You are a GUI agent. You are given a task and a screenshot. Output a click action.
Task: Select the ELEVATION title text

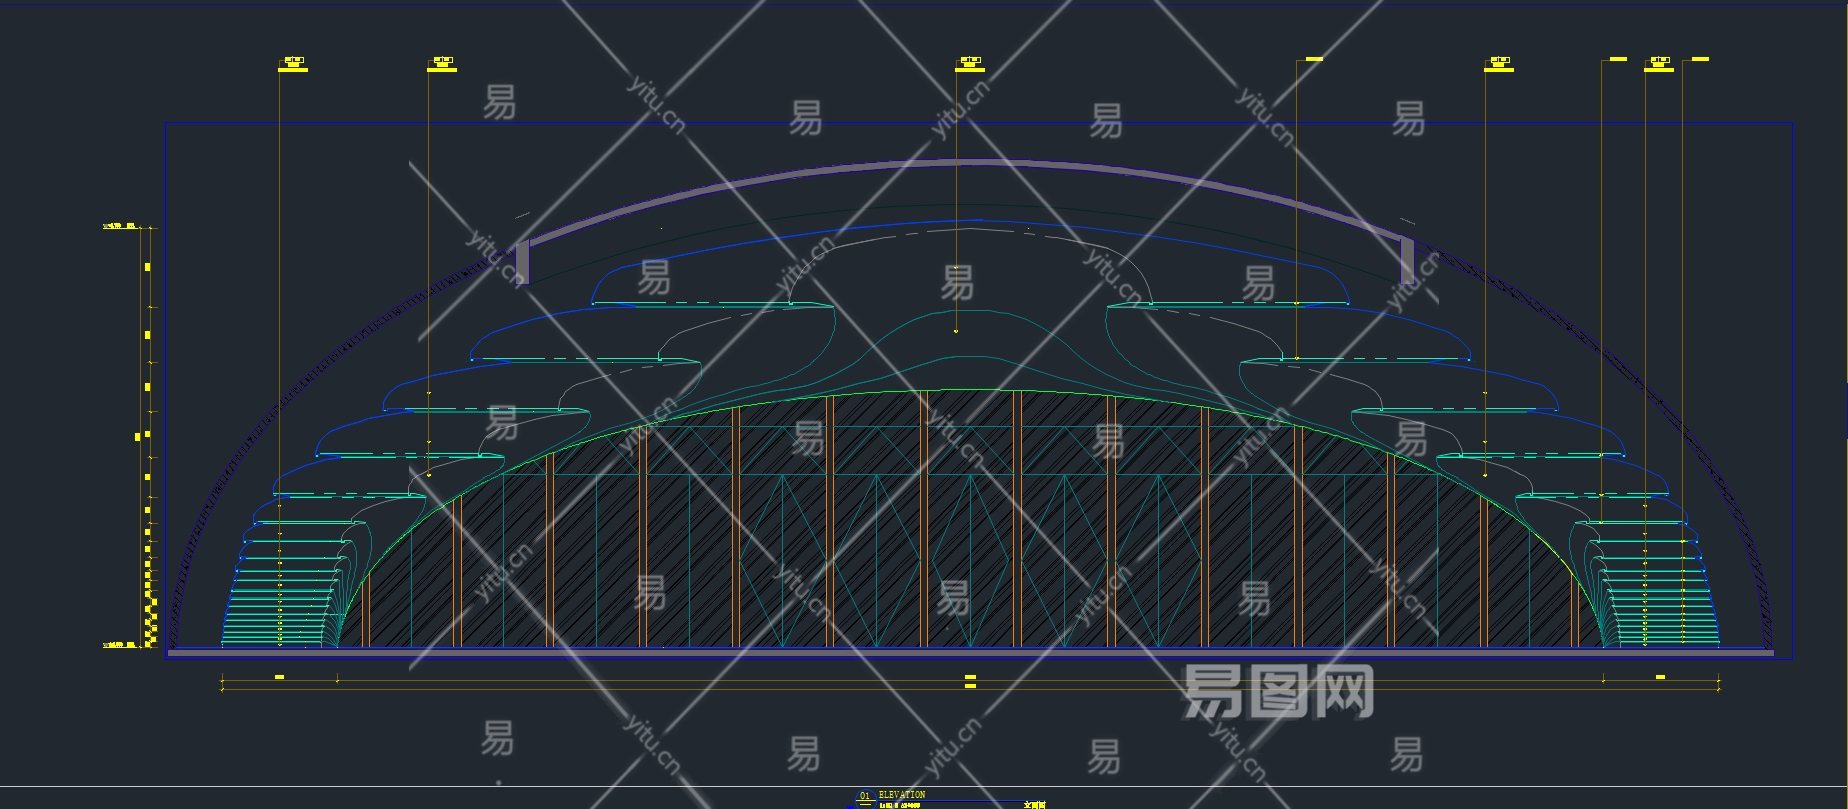click(902, 795)
